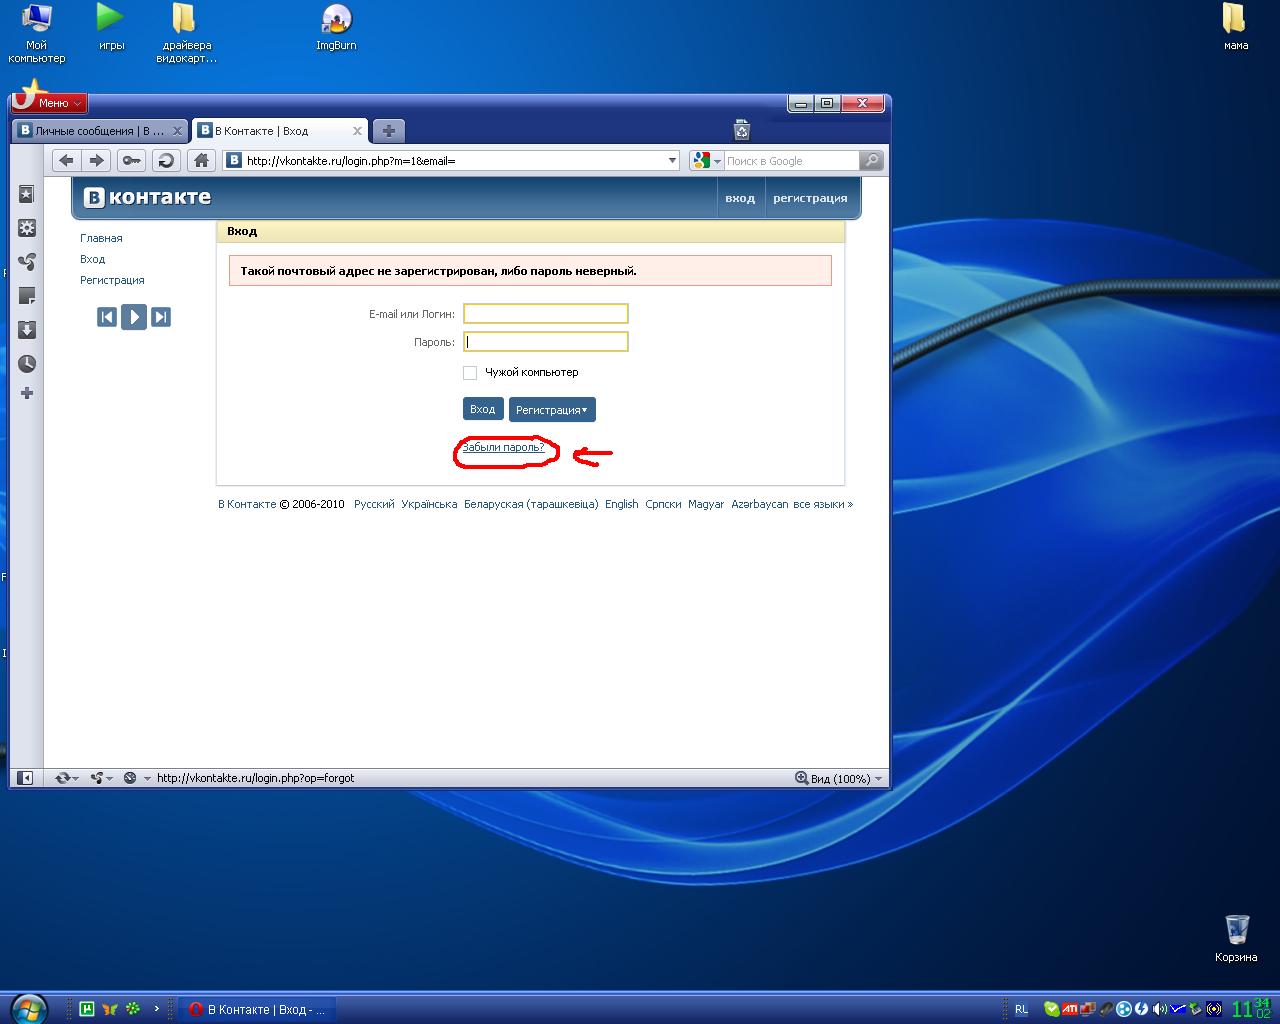Viewport: 1280px width, 1024px height.
Task: Open the Windows Start button
Action: (27, 1008)
